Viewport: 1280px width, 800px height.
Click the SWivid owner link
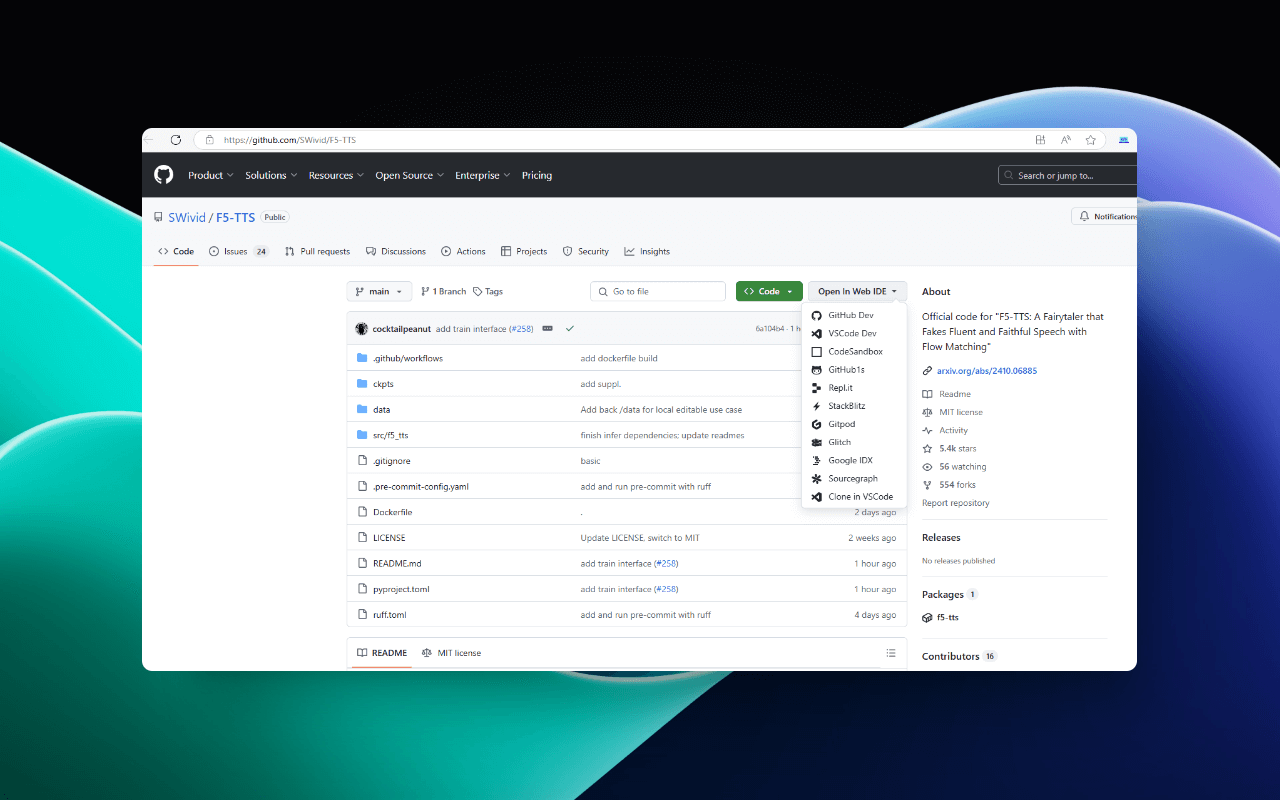[186, 217]
